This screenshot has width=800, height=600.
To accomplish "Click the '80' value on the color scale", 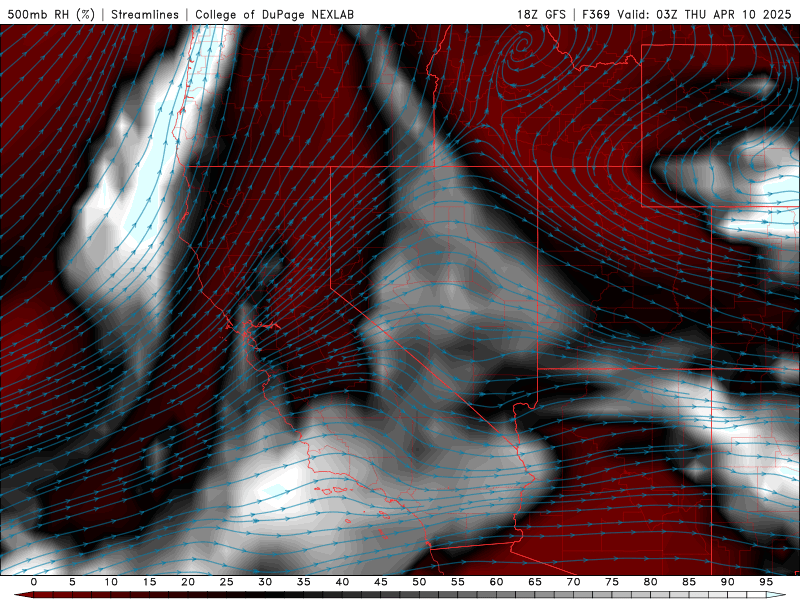I will (650, 582).
